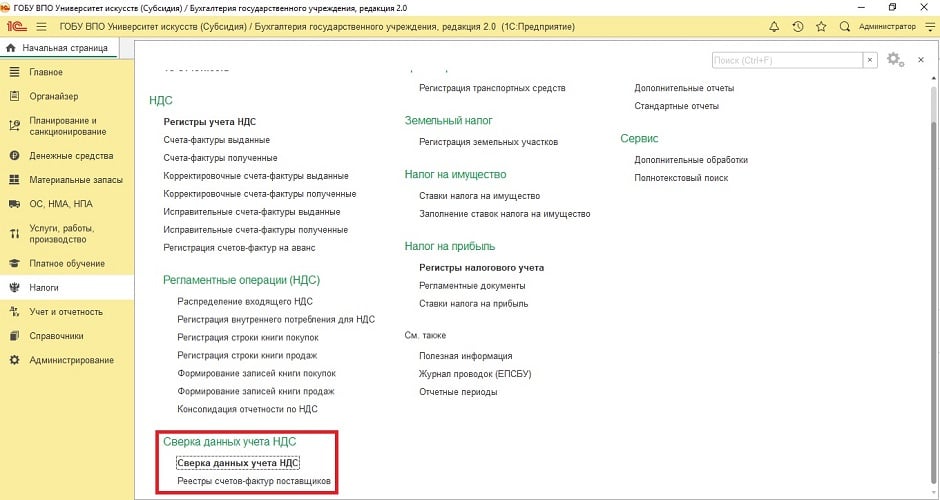The height and width of the screenshot is (500, 940).
Task: Open global search magnifier icon
Action: 846,27
